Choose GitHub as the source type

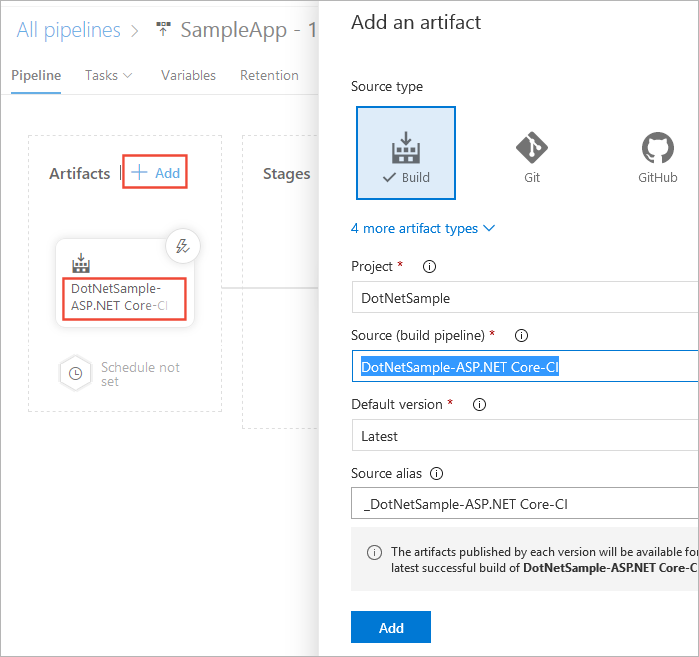(658, 157)
